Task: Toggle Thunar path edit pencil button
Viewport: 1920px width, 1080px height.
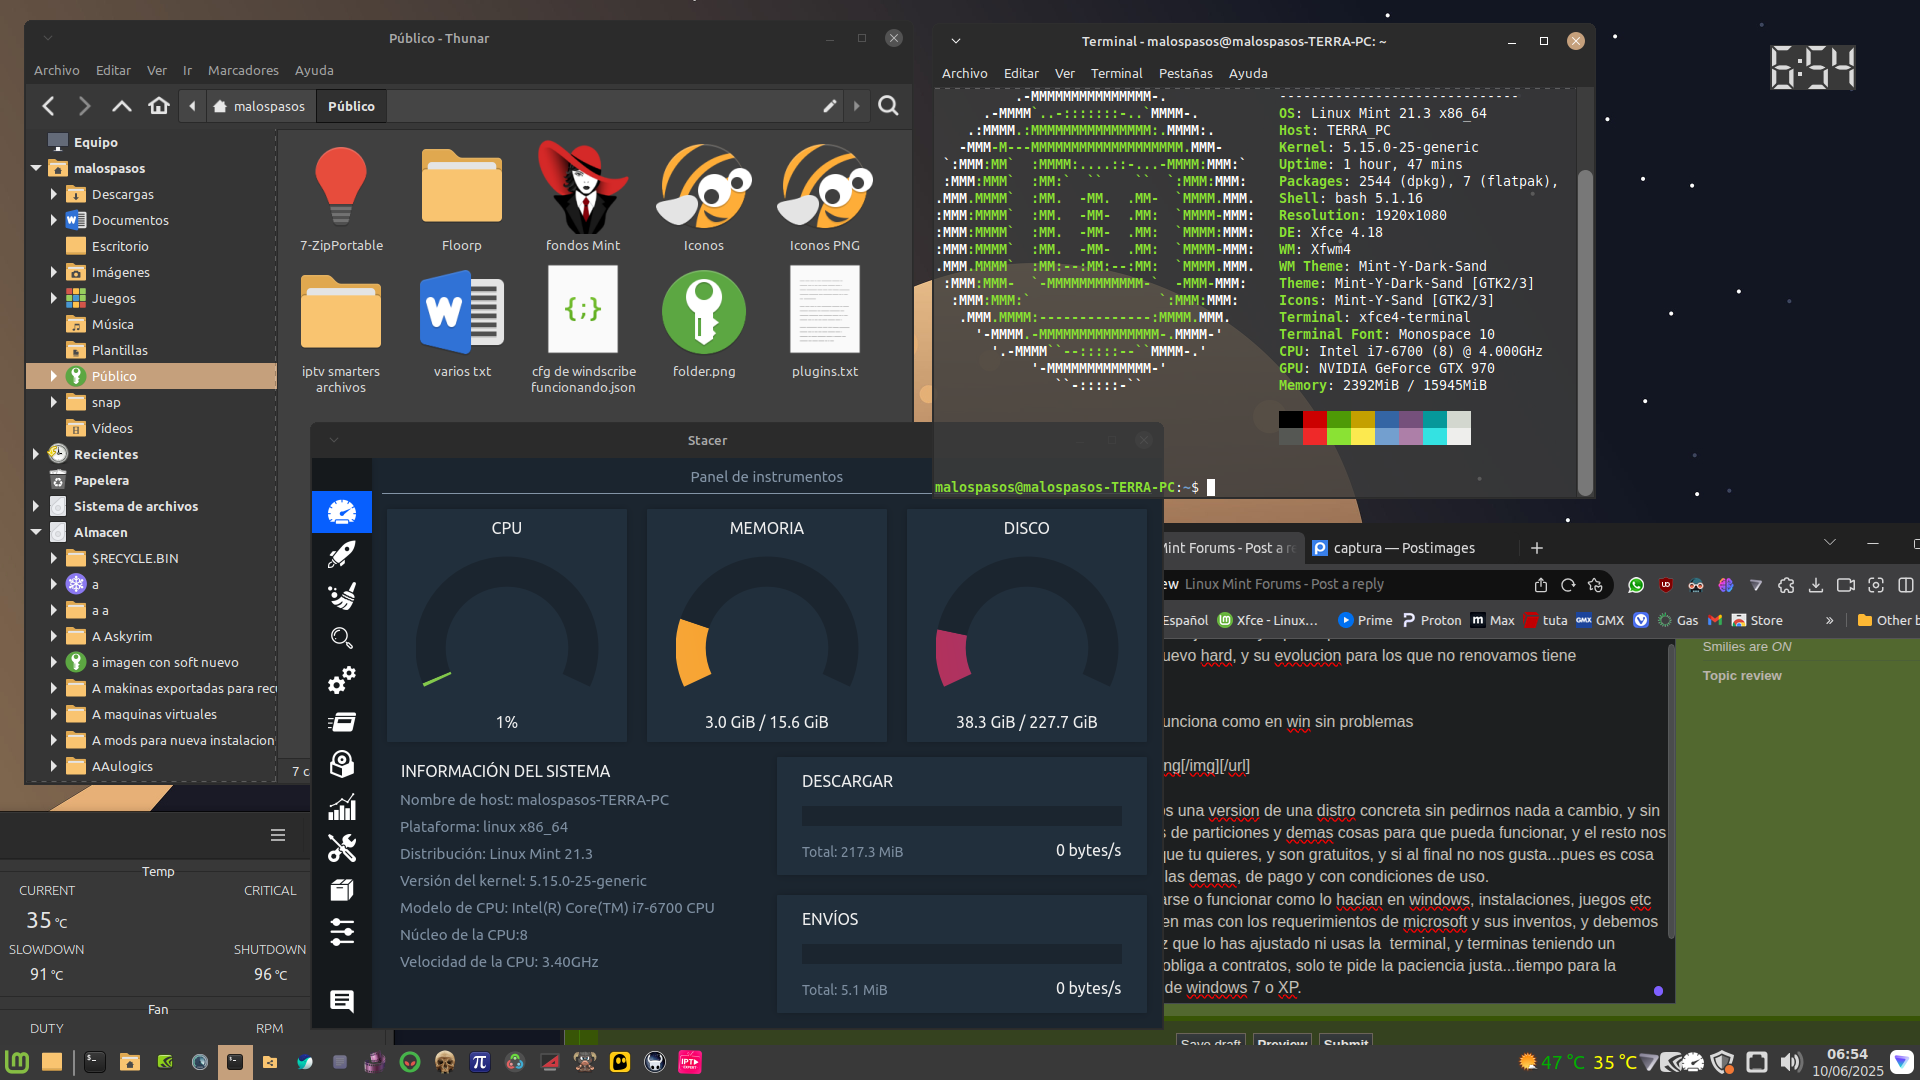Action: pos(829,106)
